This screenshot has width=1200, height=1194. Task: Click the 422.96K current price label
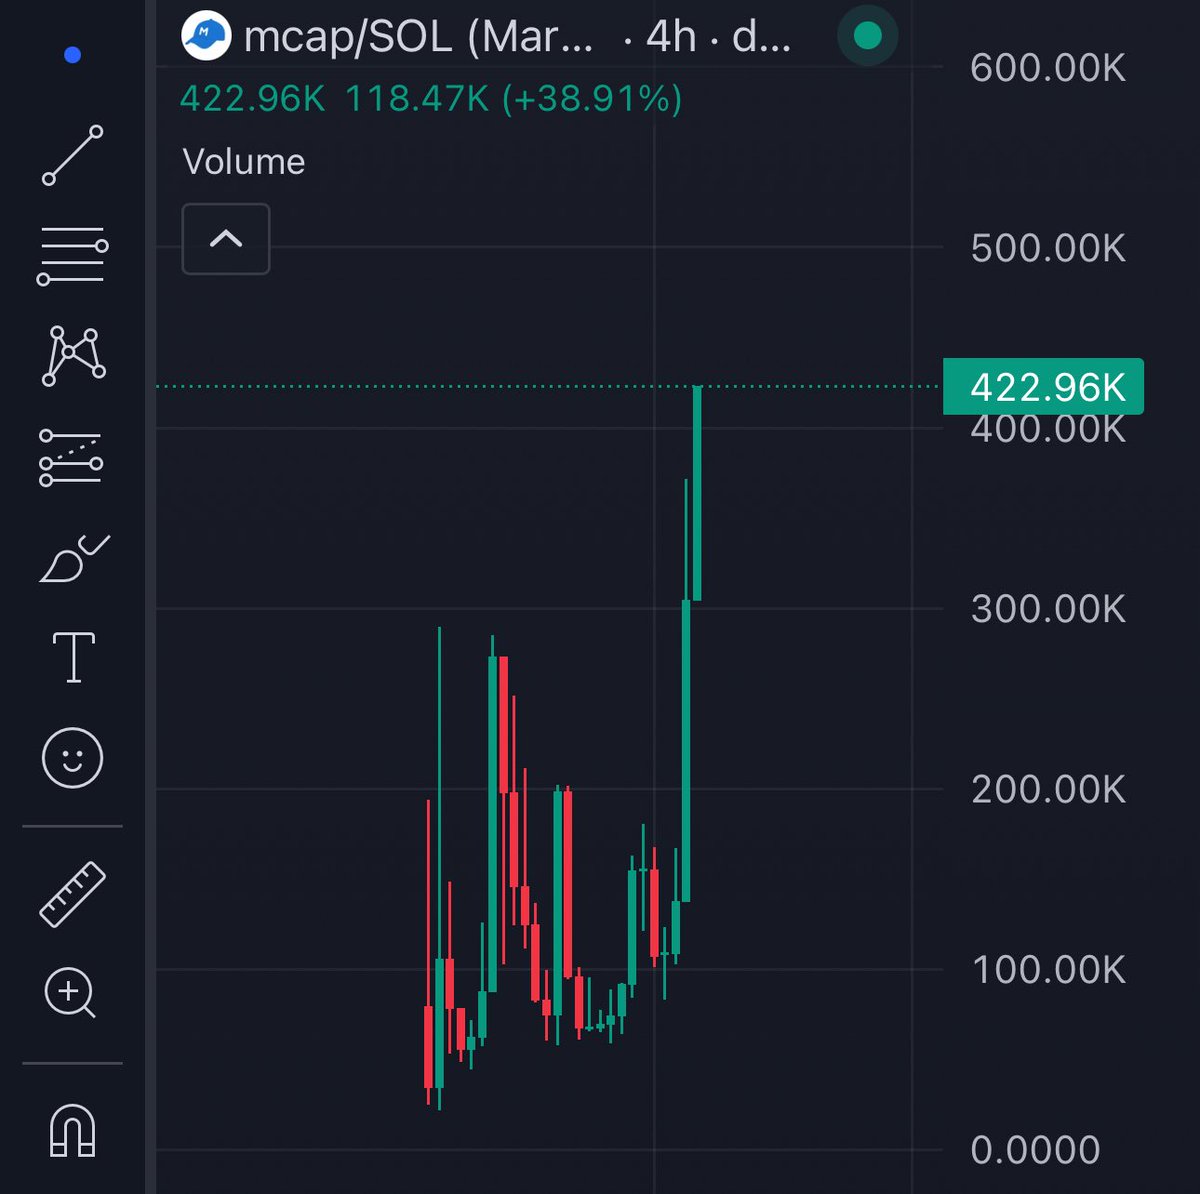click(x=1043, y=386)
